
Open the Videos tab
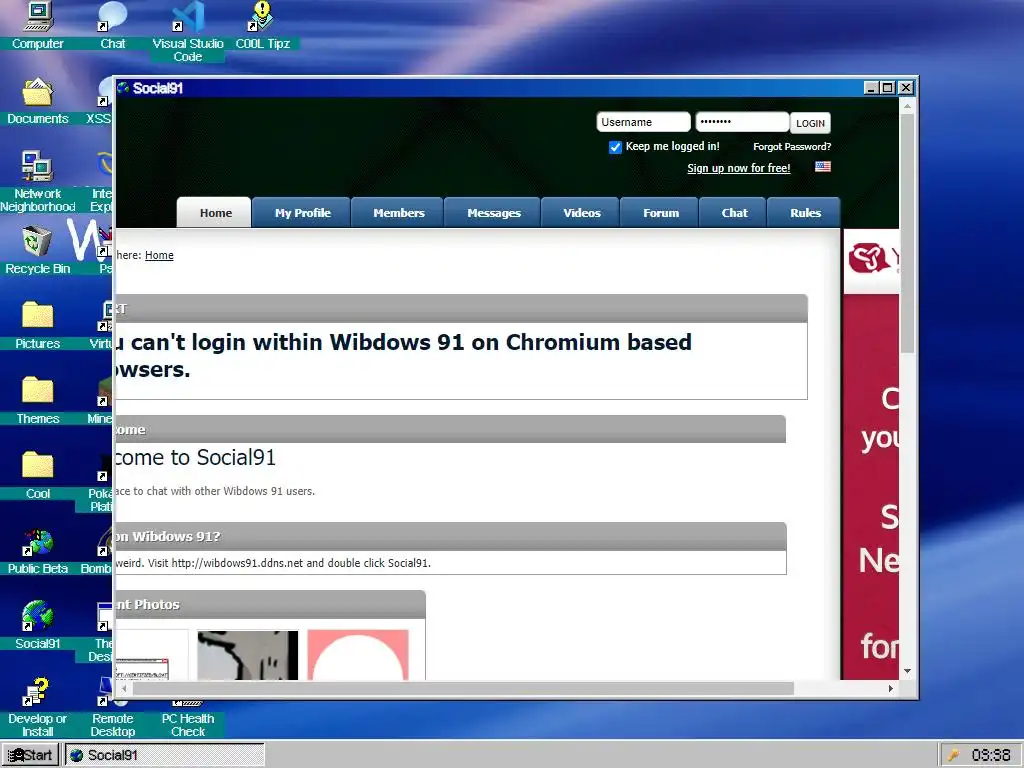581,213
